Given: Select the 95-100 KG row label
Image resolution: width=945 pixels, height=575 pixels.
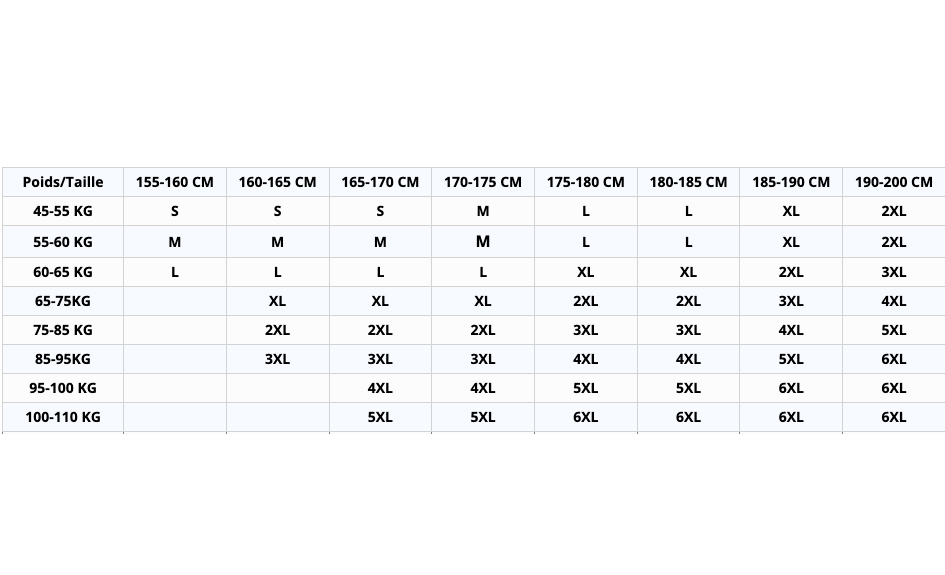Looking at the screenshot, I should click(x=63, y=388).
